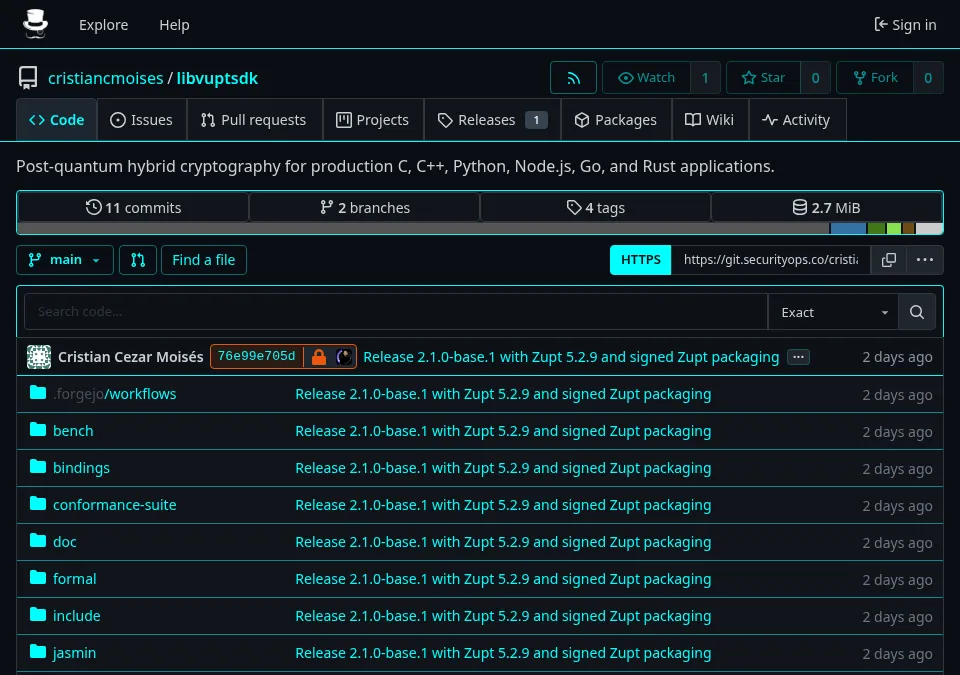The image size is (960, 675).
Task: Switch to the Activity tab
Action: (797, 120)
